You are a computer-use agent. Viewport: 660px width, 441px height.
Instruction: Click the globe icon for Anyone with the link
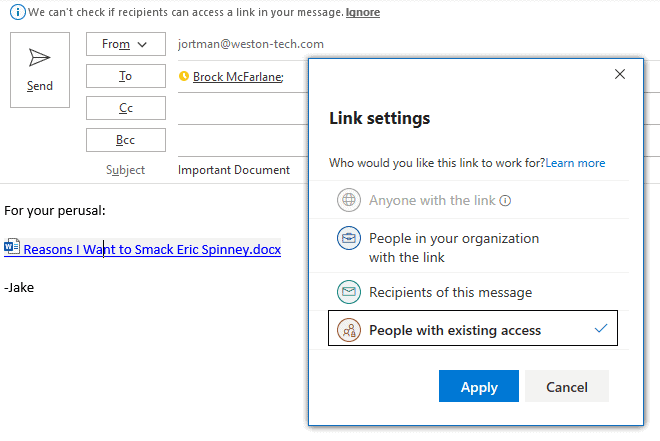point(349,200)
